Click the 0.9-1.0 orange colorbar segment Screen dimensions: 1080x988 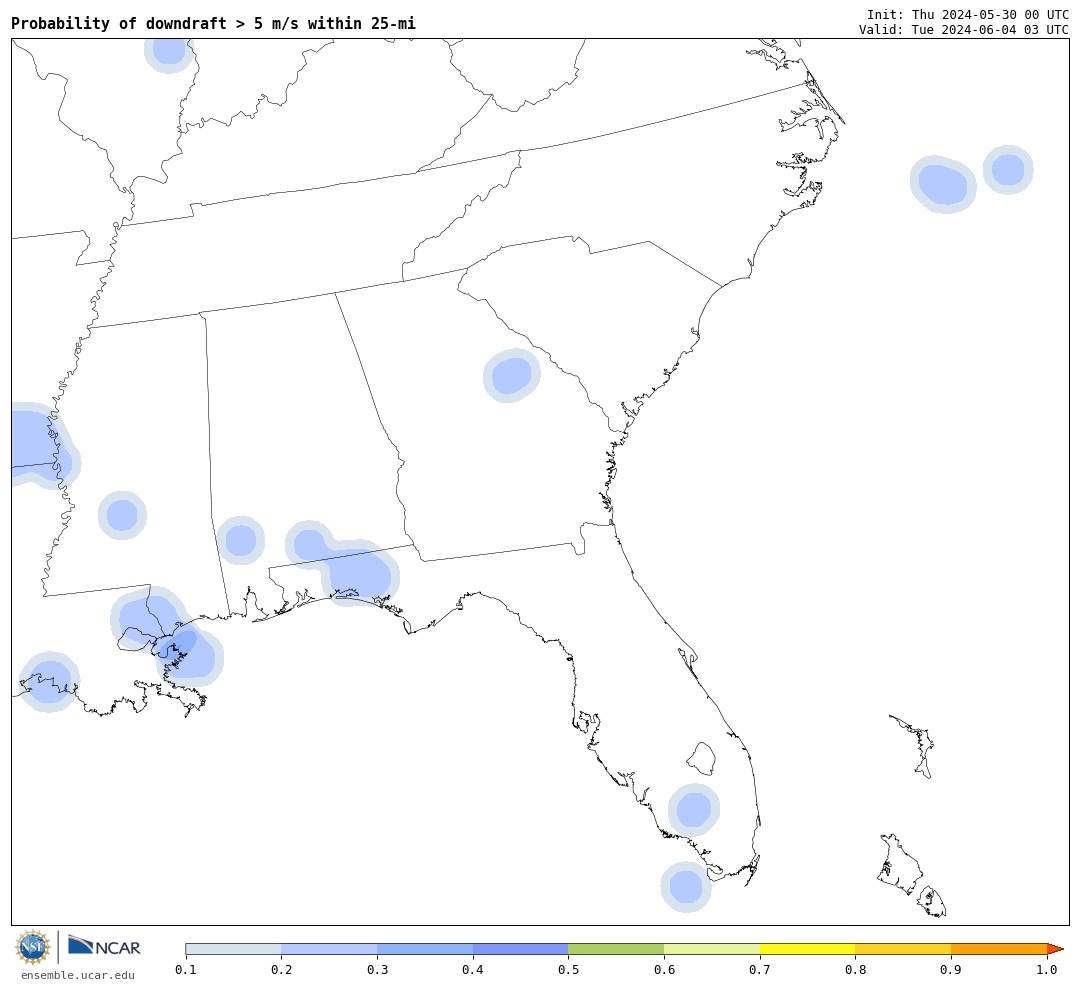999,949
